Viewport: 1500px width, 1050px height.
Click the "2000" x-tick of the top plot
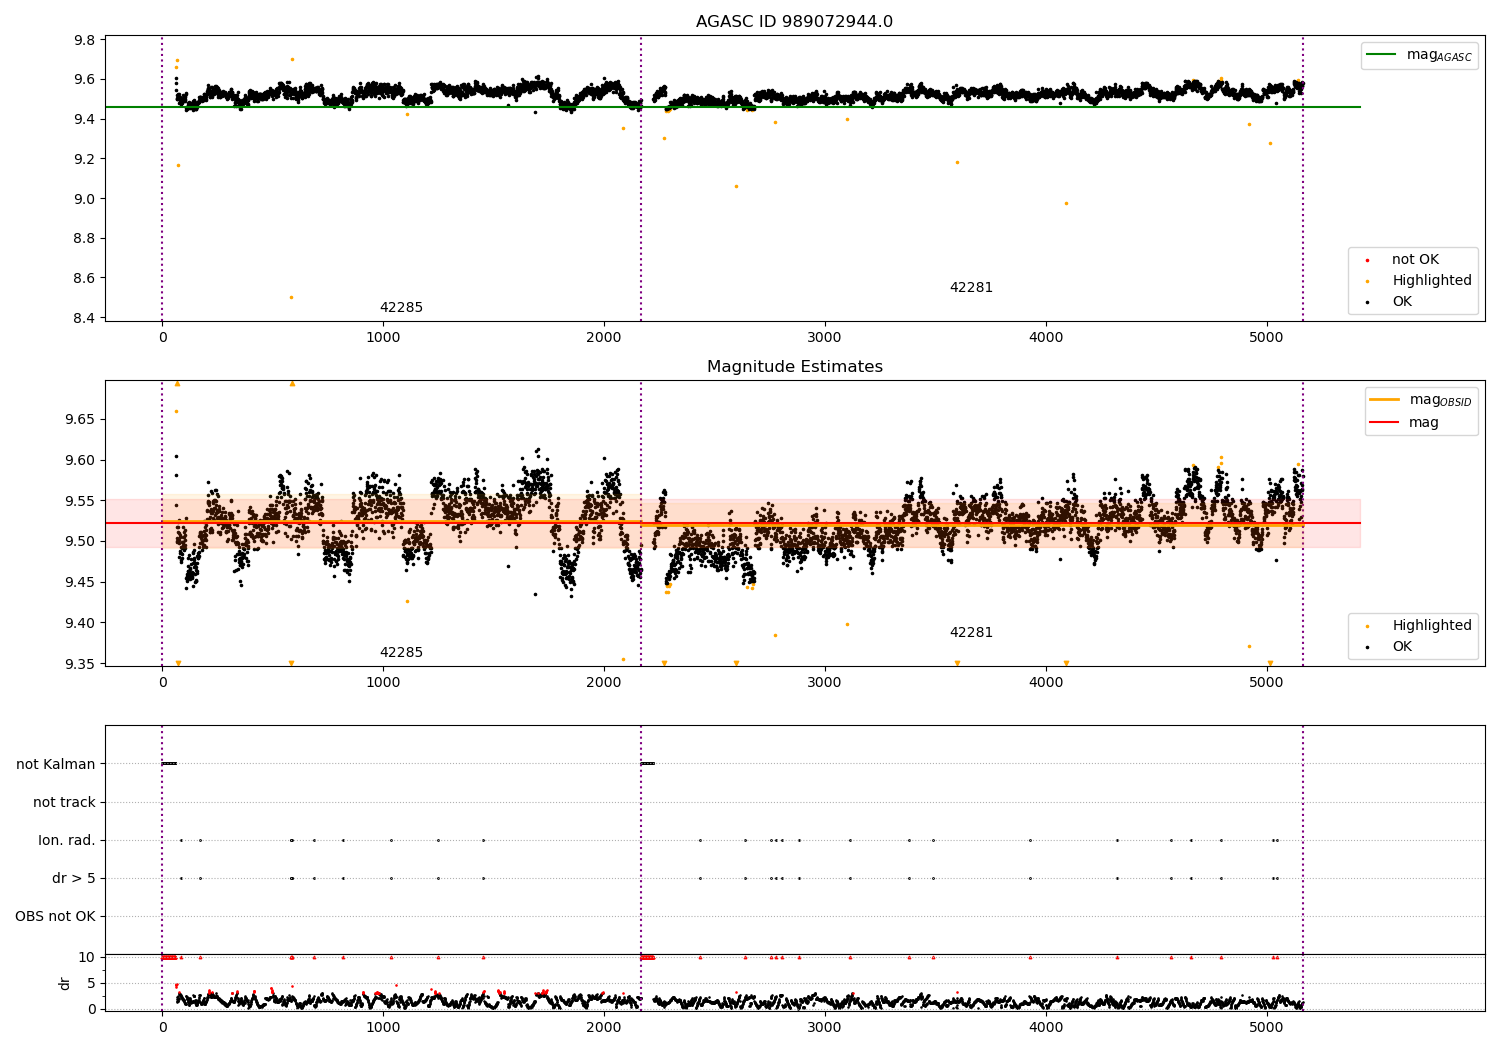point(604,337)
